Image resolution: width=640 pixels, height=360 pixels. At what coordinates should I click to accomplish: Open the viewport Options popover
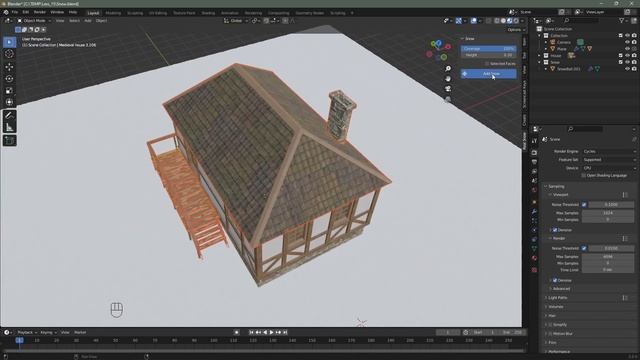click(516, 30)
